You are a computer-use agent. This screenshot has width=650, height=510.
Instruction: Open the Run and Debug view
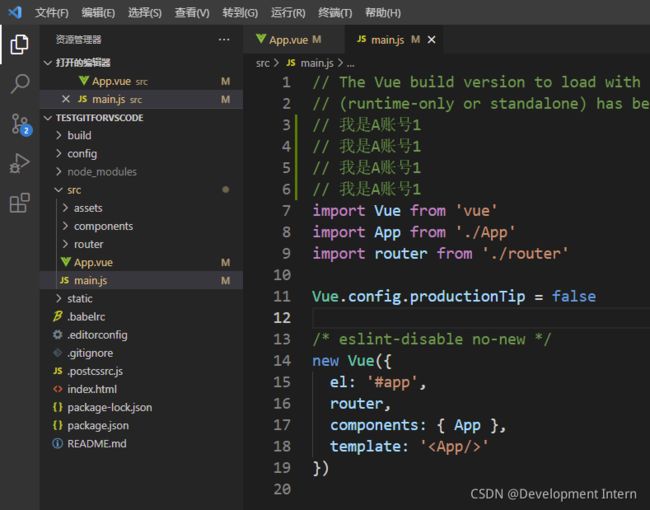click(19, 163)
